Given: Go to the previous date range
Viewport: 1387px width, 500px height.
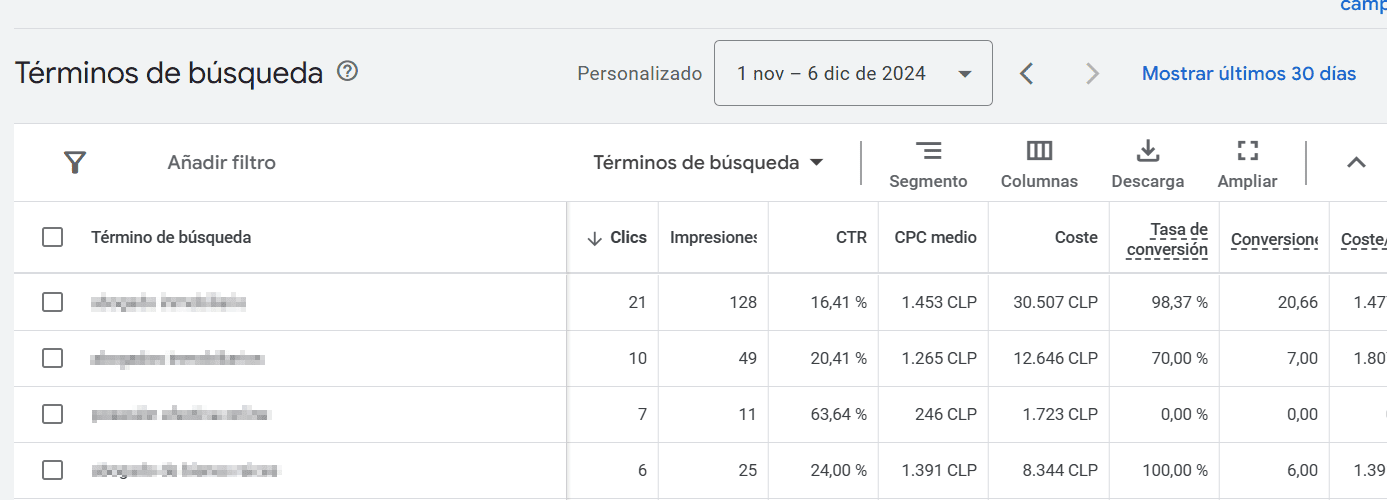Looking at the screenshot, I should click(x=1026, y=73).
